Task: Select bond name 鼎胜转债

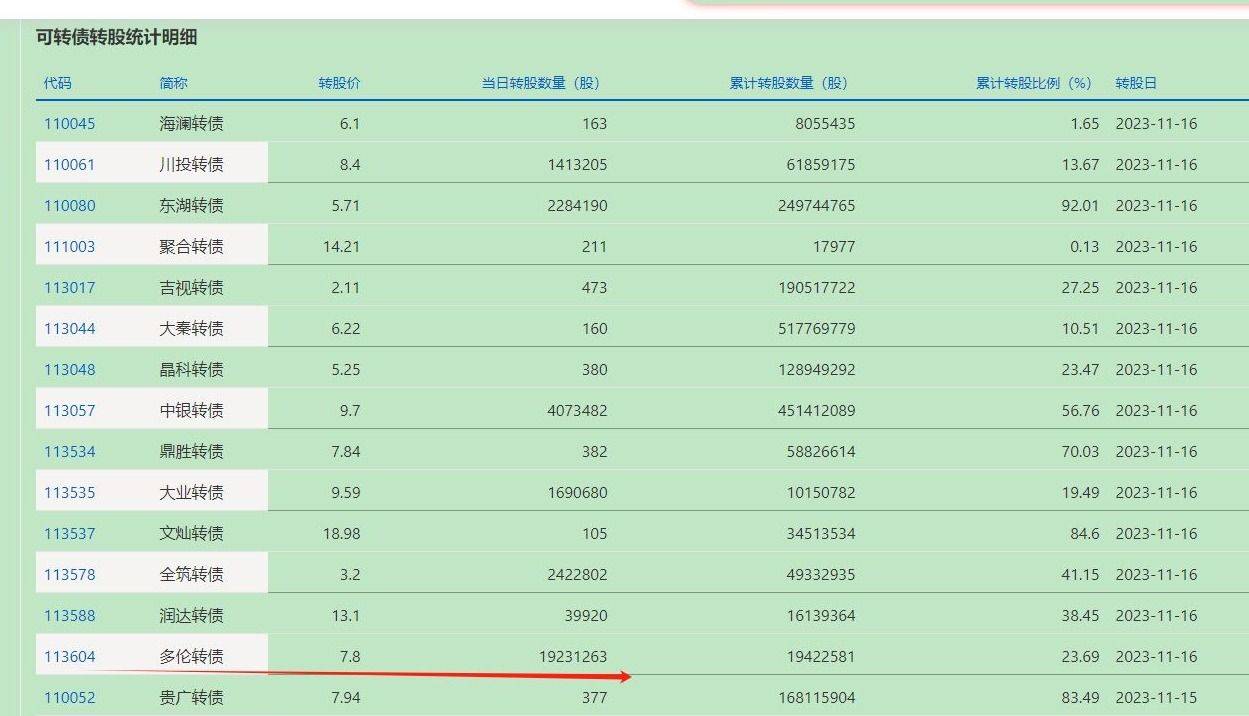Action: [191, 452]
